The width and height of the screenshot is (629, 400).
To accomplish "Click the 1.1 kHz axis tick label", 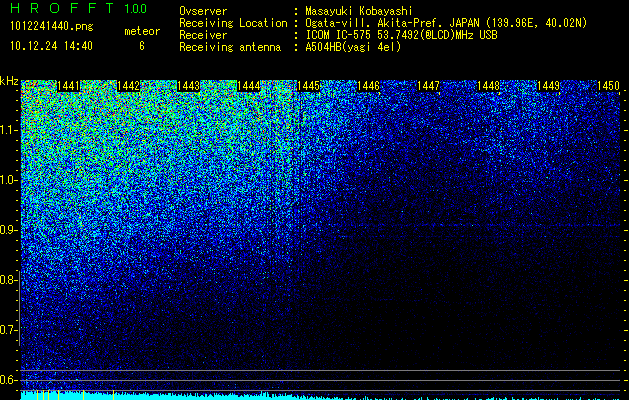I will pos(8,130).
